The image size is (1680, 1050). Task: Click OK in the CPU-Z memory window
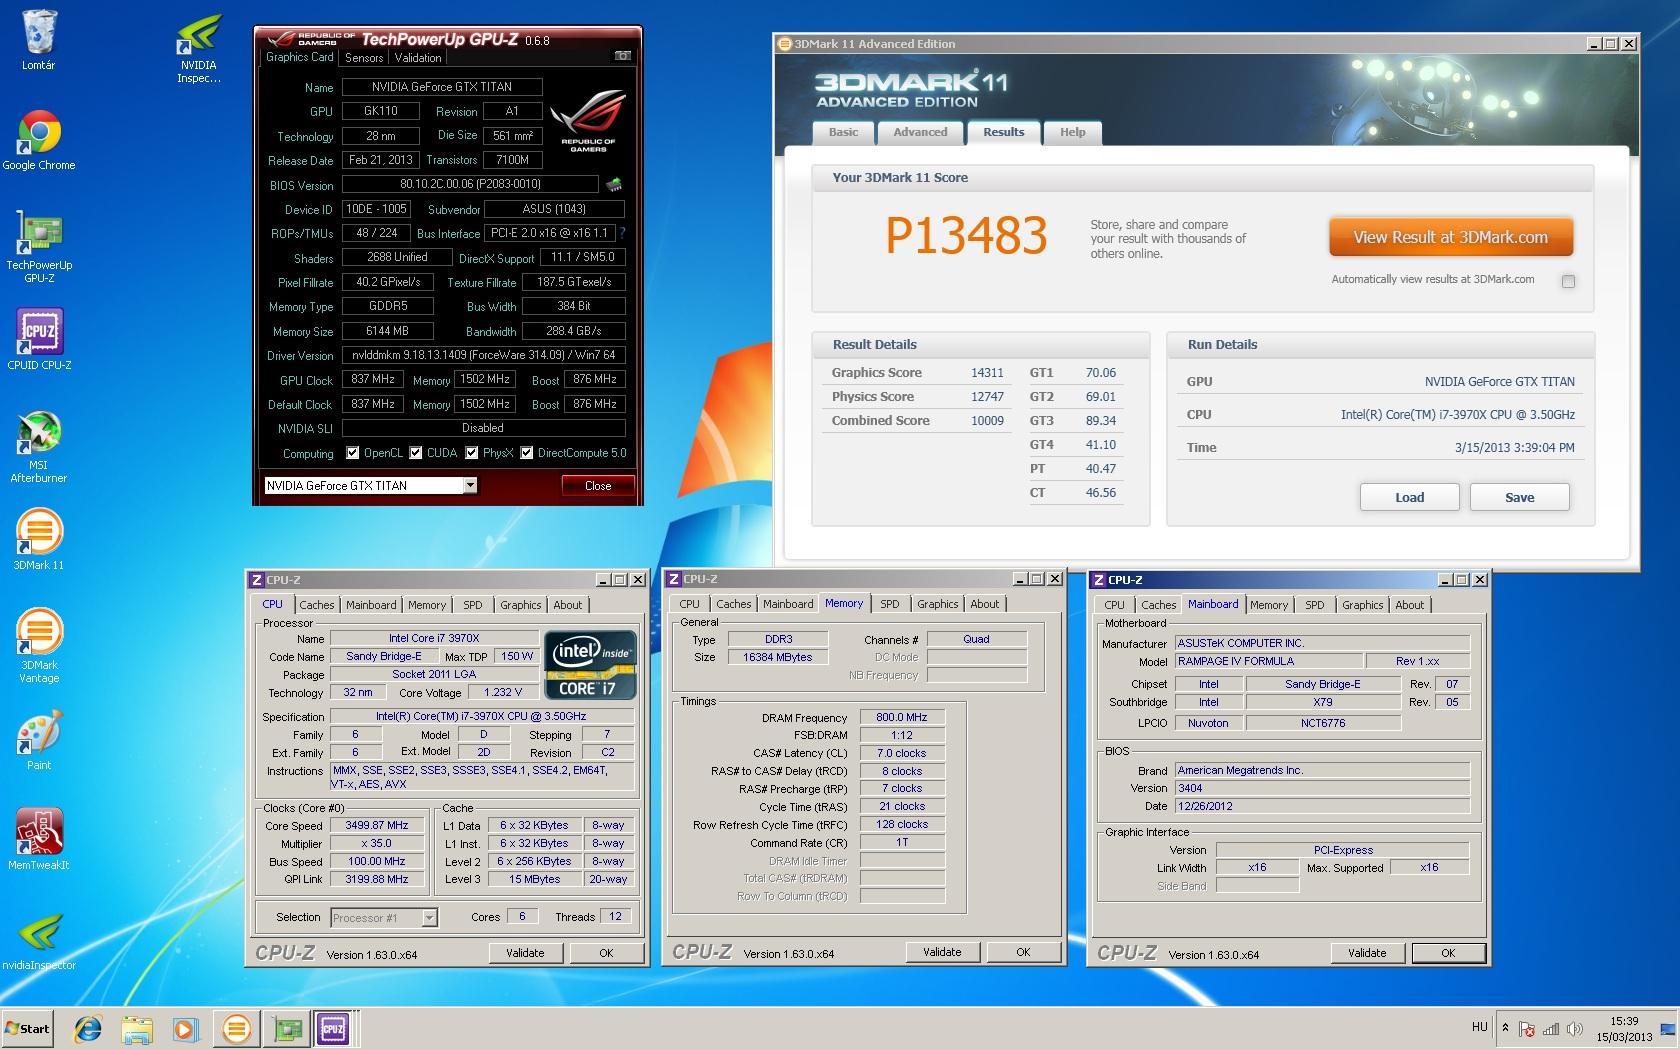tap(1023, 952)
